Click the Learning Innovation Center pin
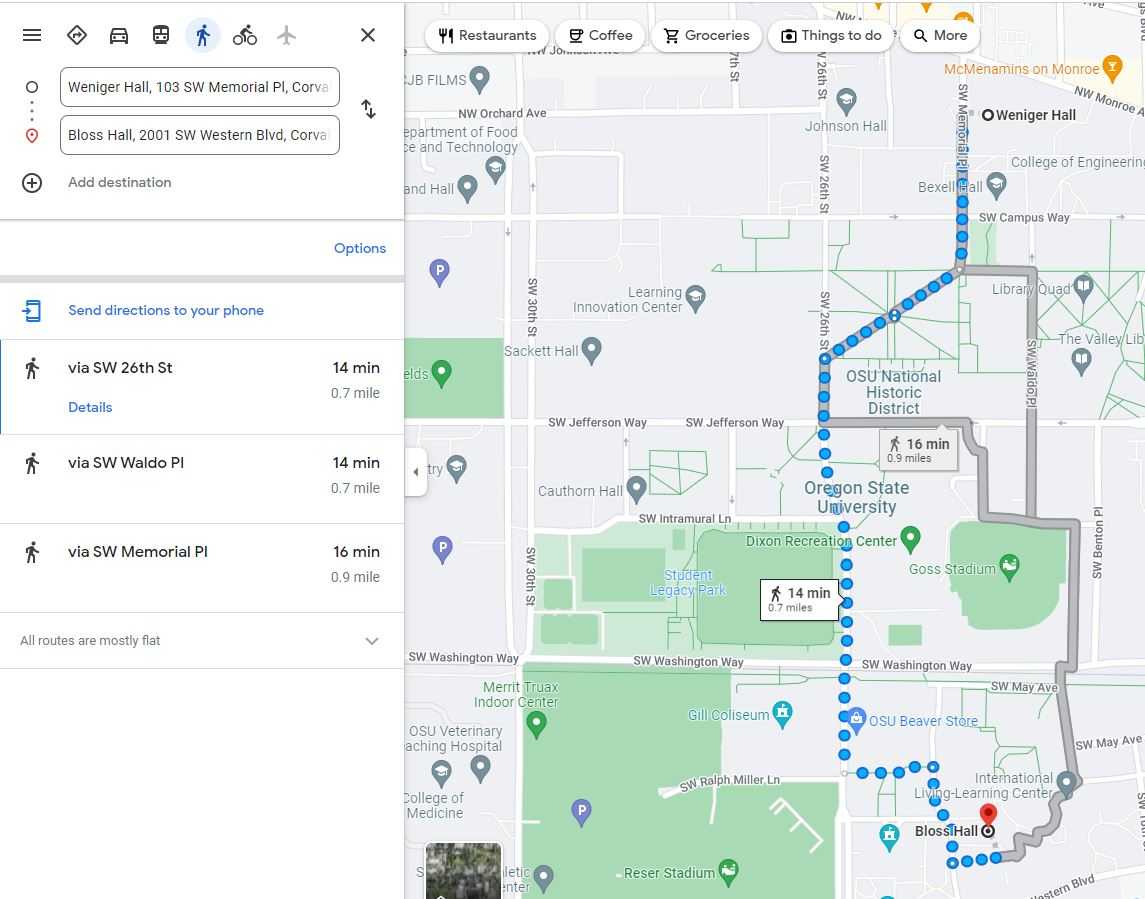Image resolution: width=1145 pixels, height=899 pixels. click(x=696, y=298)
